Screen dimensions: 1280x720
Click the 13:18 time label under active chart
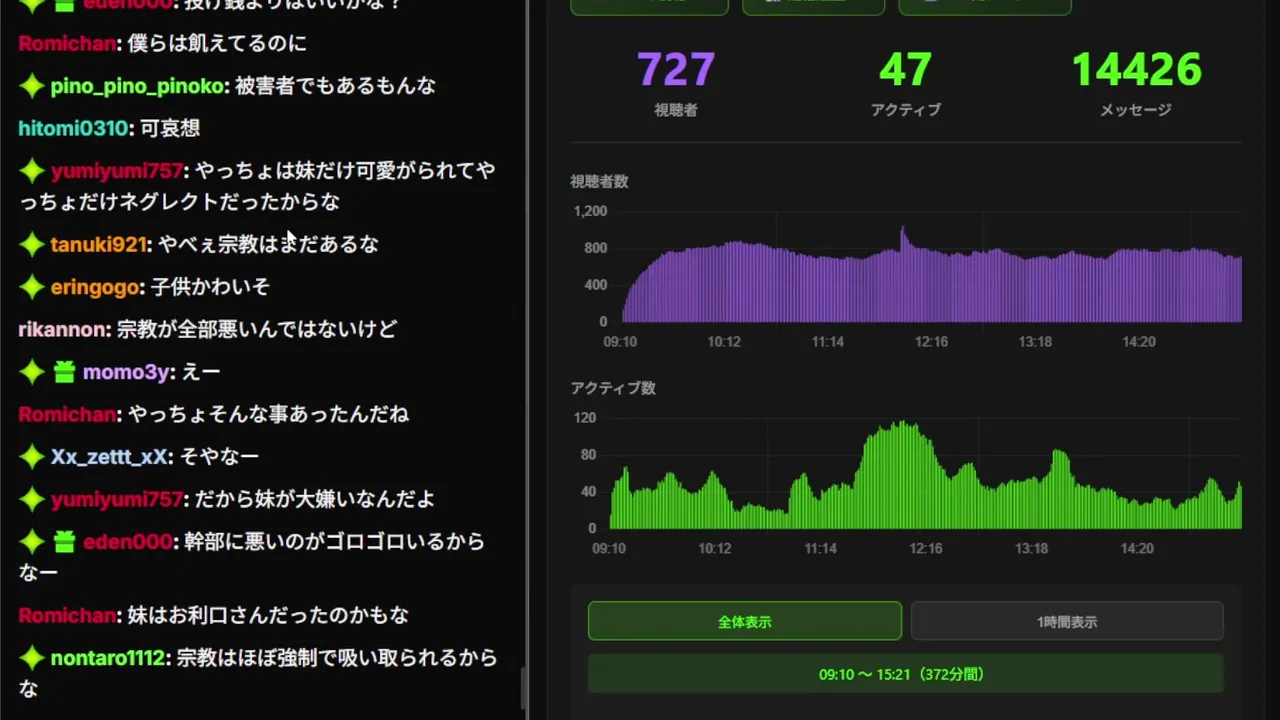click(1031, 549)
